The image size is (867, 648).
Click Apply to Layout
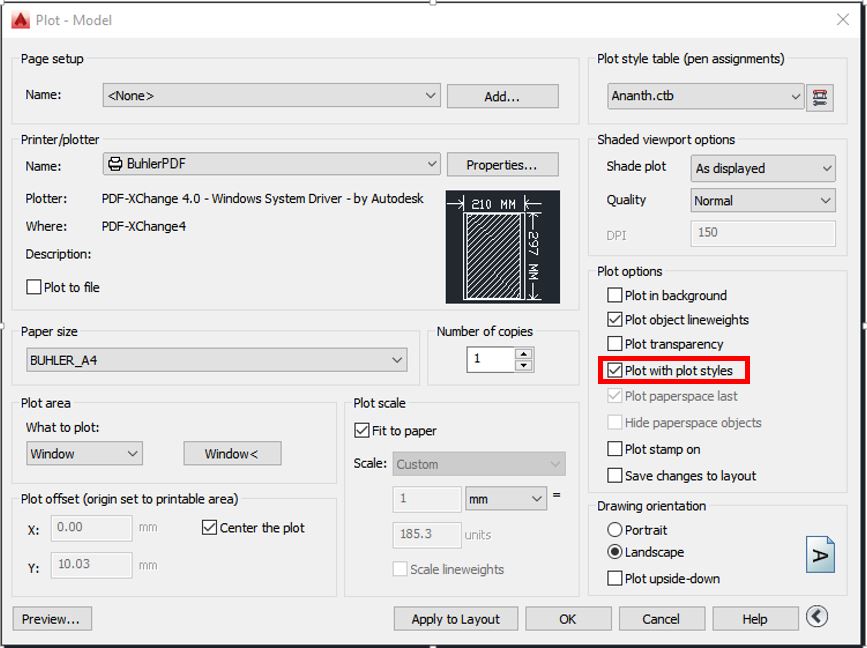tap(455, 618)
